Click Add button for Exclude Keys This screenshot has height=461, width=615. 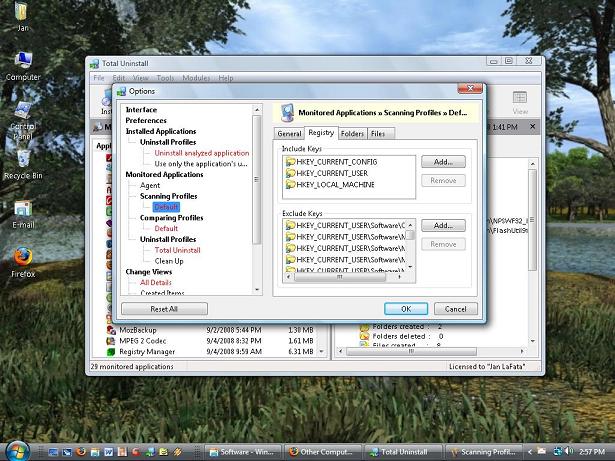click(x=443, y=226)
